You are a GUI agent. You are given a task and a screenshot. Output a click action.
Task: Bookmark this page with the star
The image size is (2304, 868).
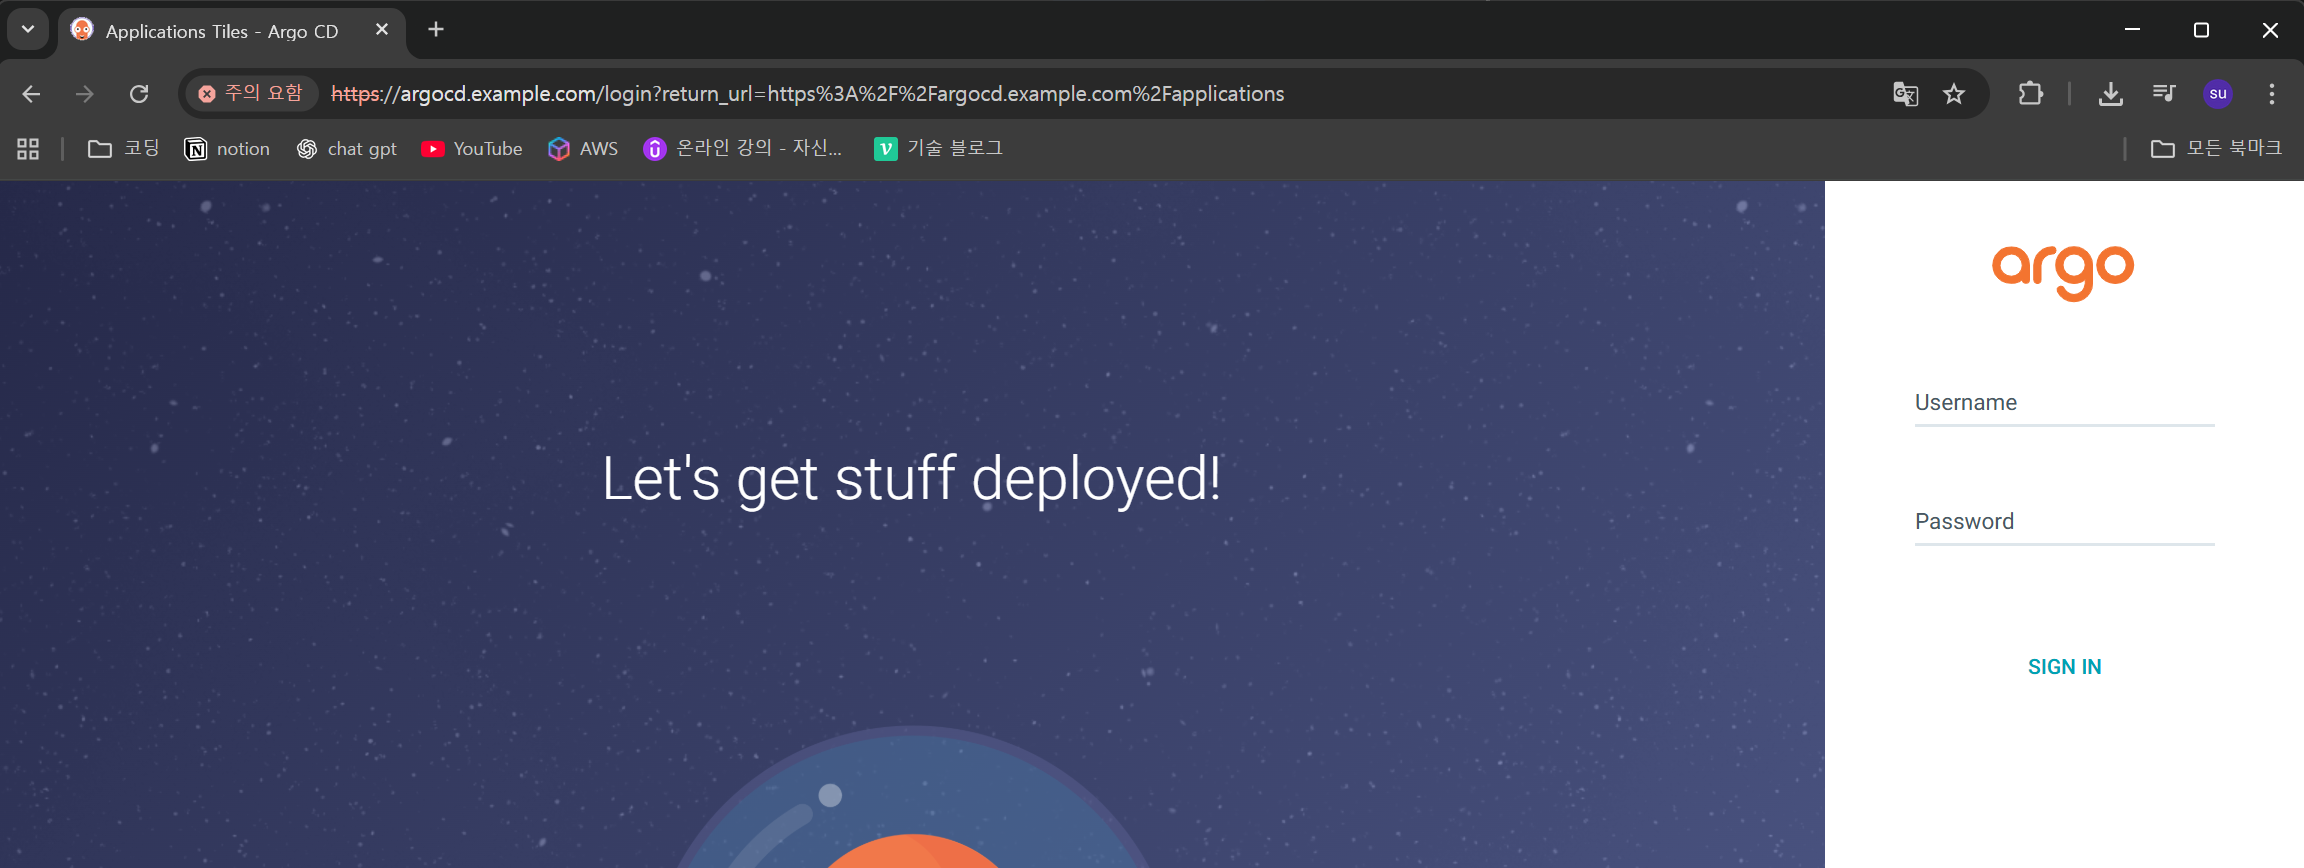pyautogui.click(x=1954, y=94)
